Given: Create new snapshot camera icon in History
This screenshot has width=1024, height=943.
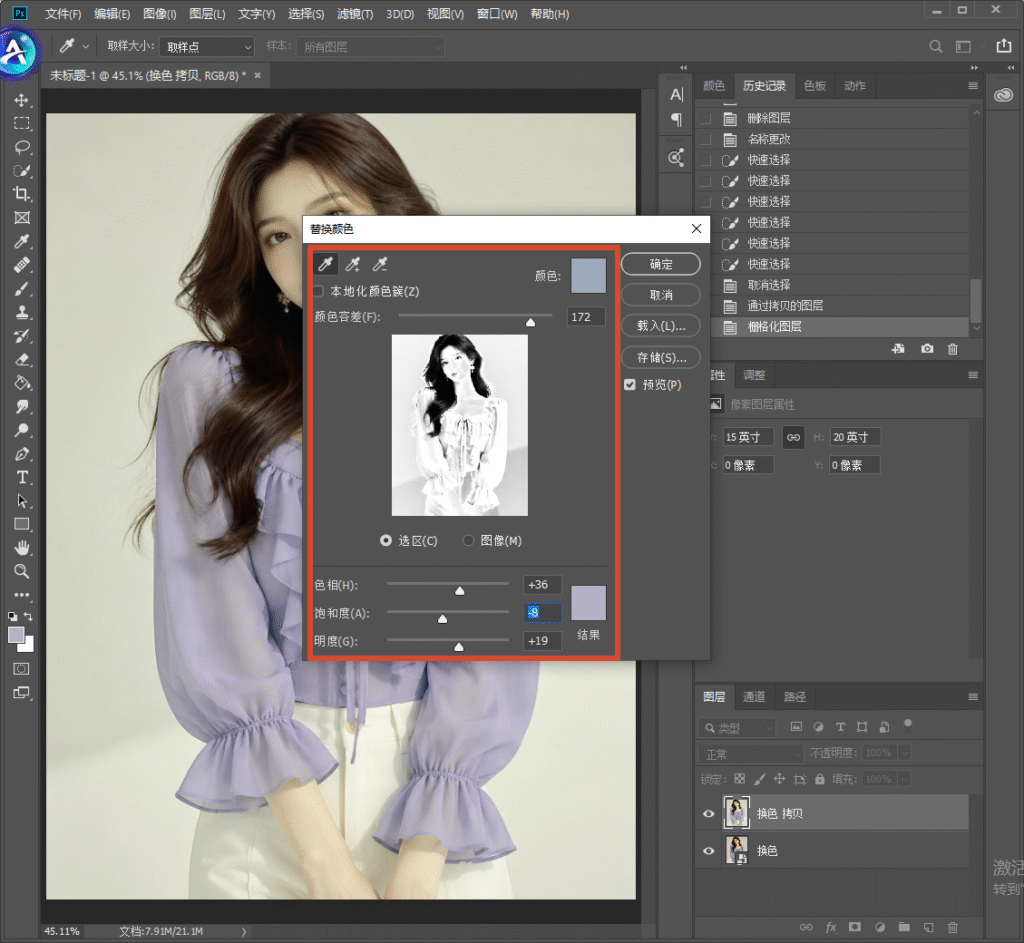Looking at the screenshot, I should tap(927, 349).
